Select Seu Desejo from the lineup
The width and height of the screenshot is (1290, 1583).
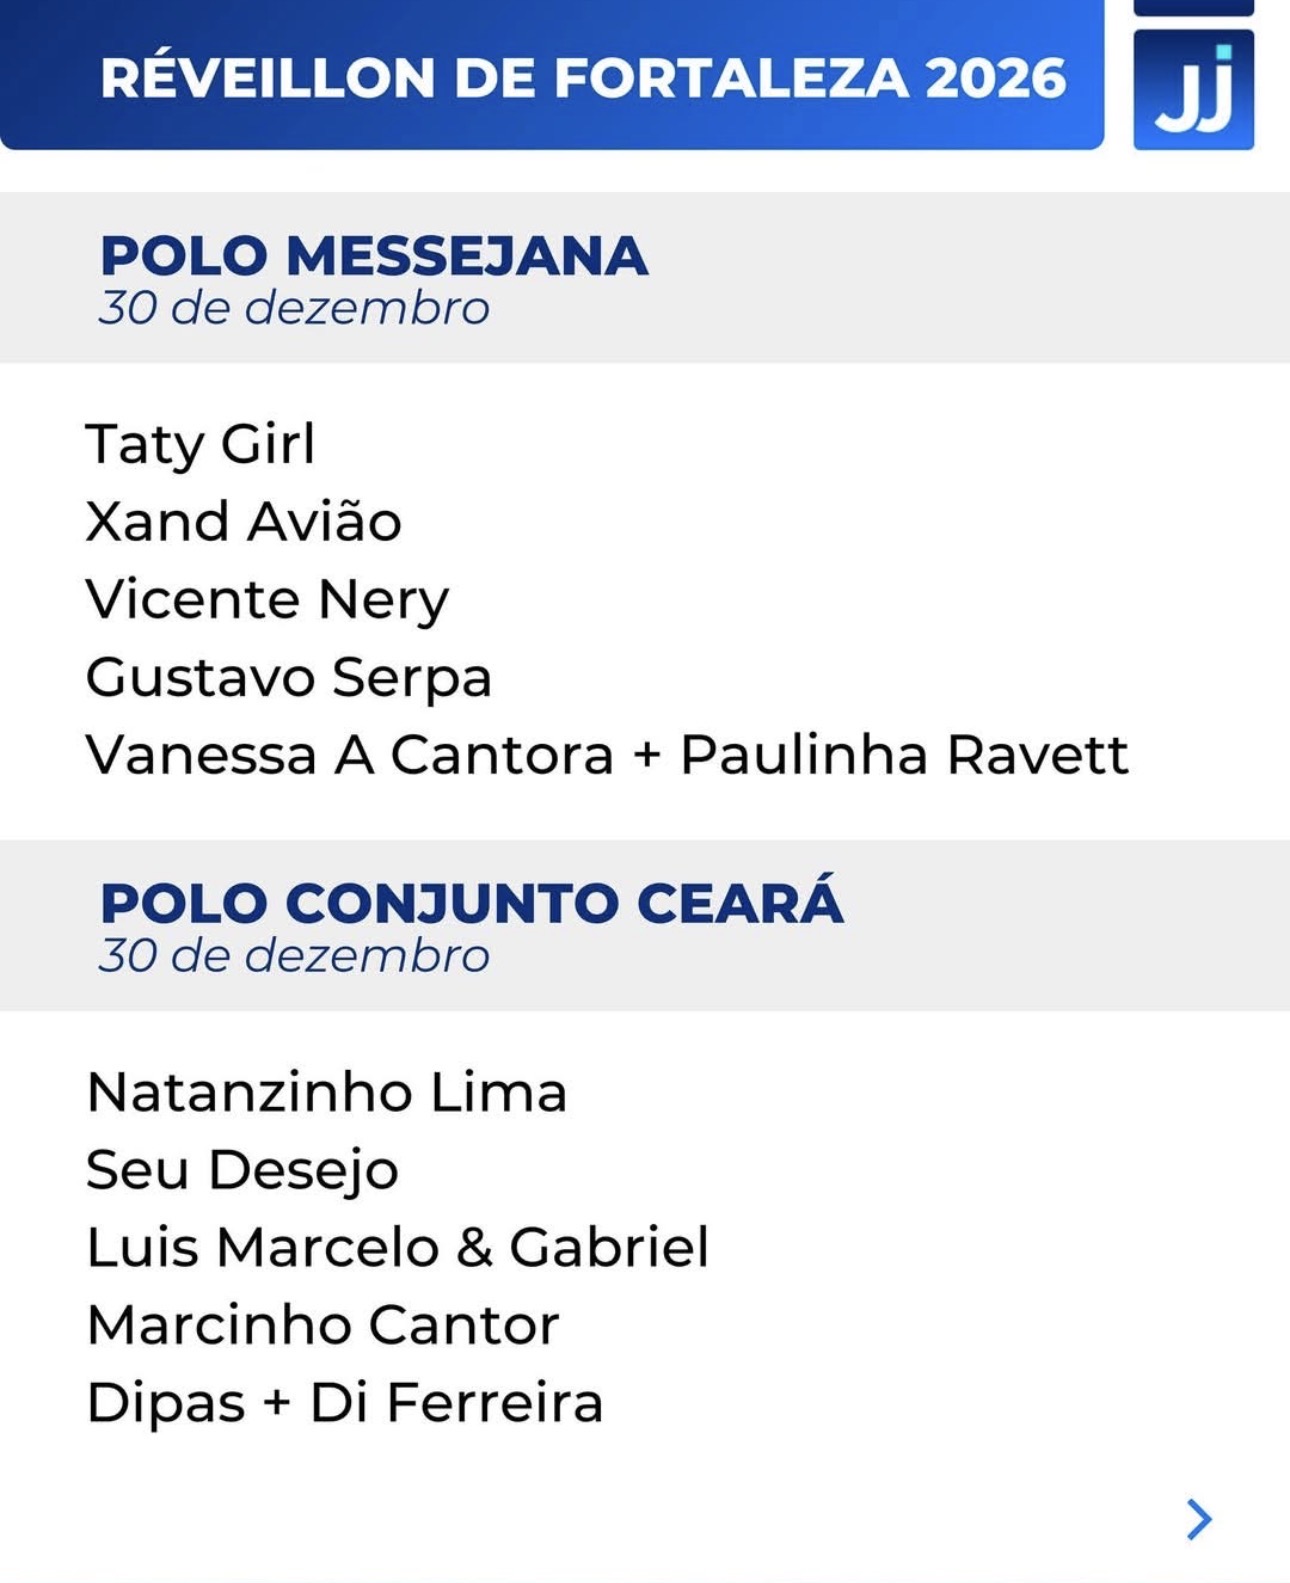click(242, 1170)
